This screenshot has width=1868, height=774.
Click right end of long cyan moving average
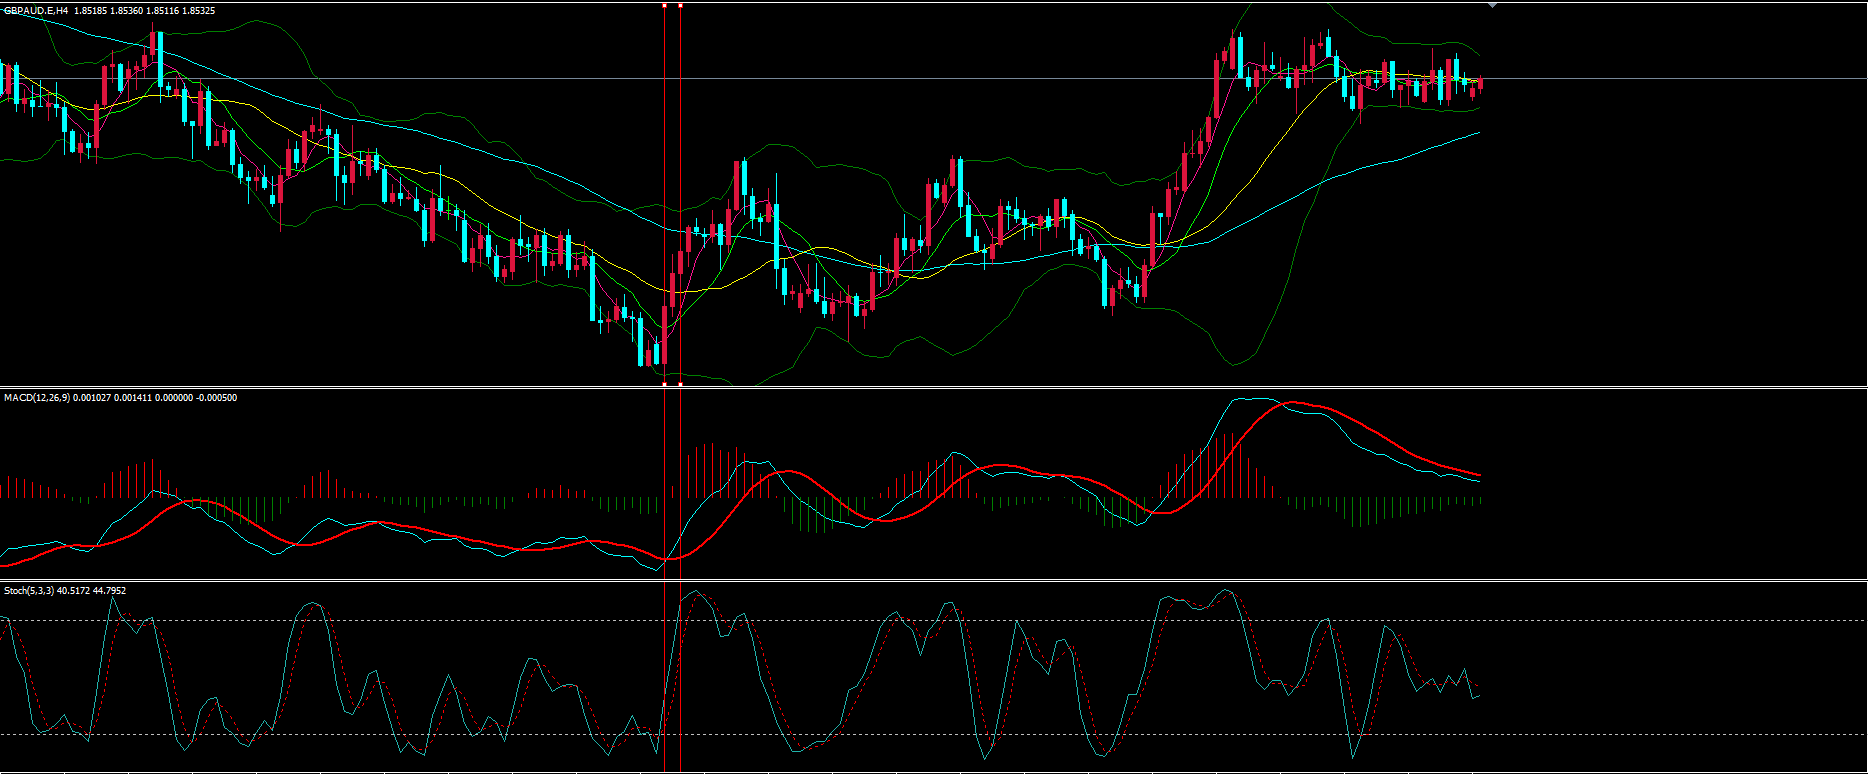[x=1479, y=132]
